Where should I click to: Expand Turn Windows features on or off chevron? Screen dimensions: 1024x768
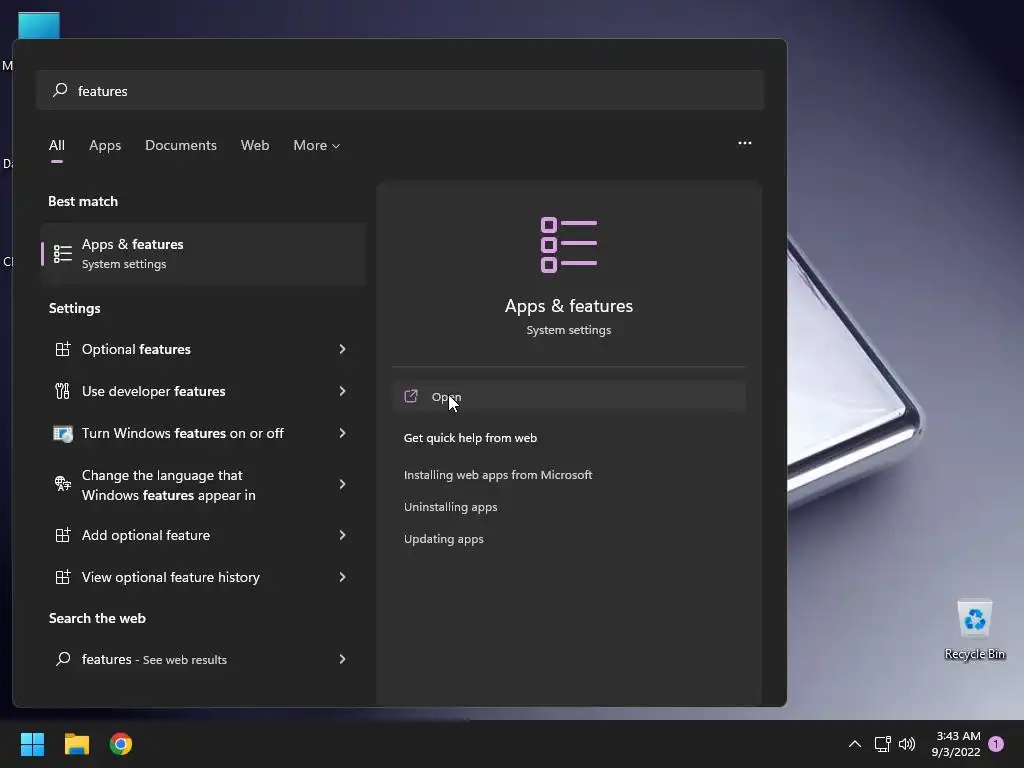click(x=342, y=433)
